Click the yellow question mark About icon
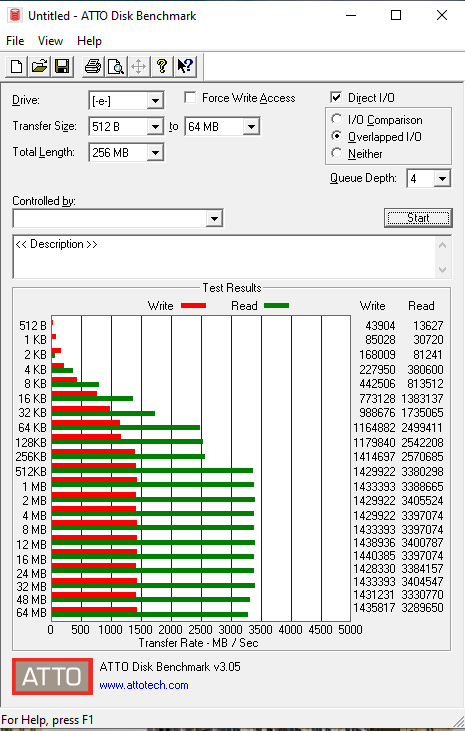Image resolution: width=465 pixels, height=731 pixels. click(162, 67)
